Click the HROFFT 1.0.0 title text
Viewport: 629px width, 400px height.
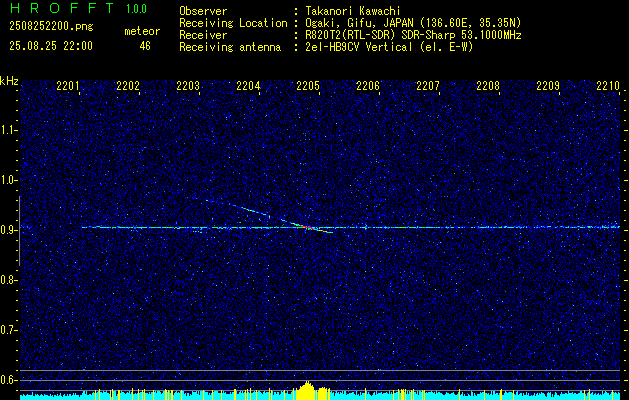coord(79,8)
